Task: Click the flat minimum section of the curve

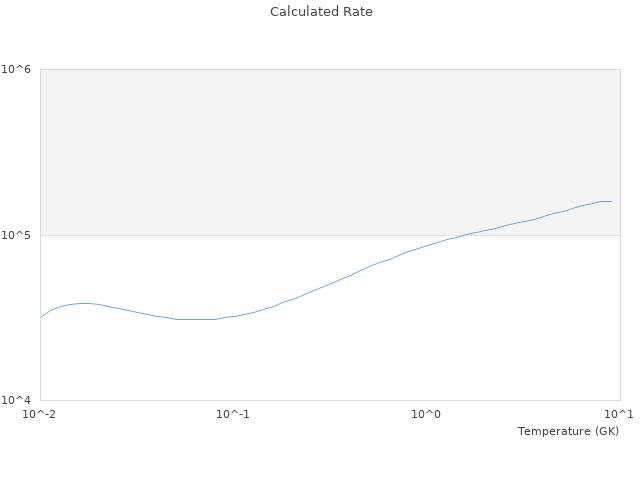Action: coord(195,319)
